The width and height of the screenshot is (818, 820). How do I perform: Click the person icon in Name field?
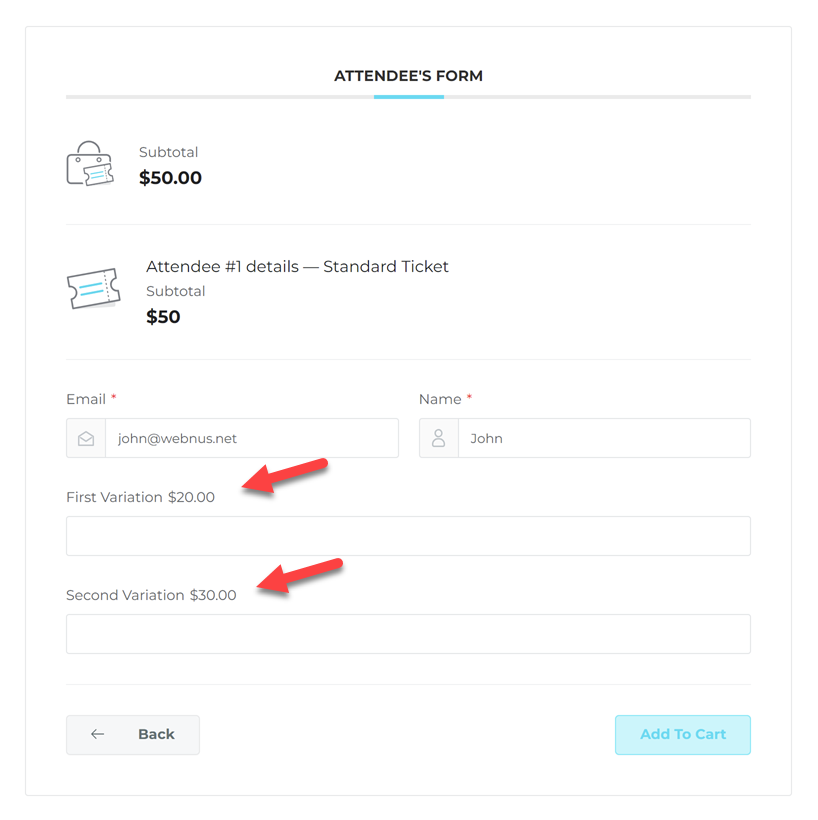click(438, 438)
